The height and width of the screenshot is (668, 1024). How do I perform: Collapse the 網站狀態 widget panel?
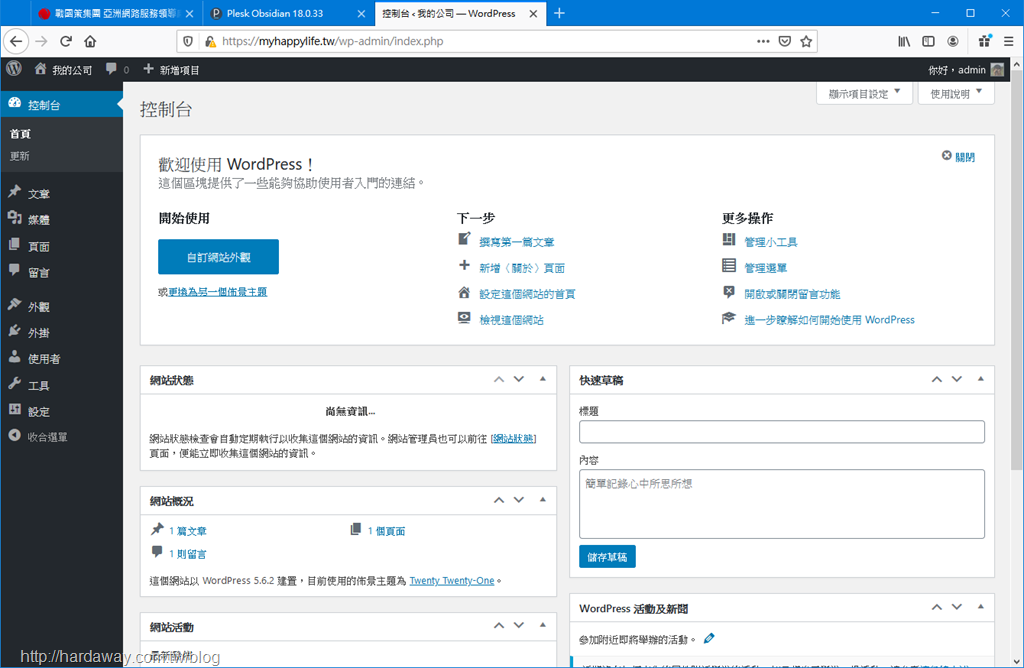click(x=543, y=379)
